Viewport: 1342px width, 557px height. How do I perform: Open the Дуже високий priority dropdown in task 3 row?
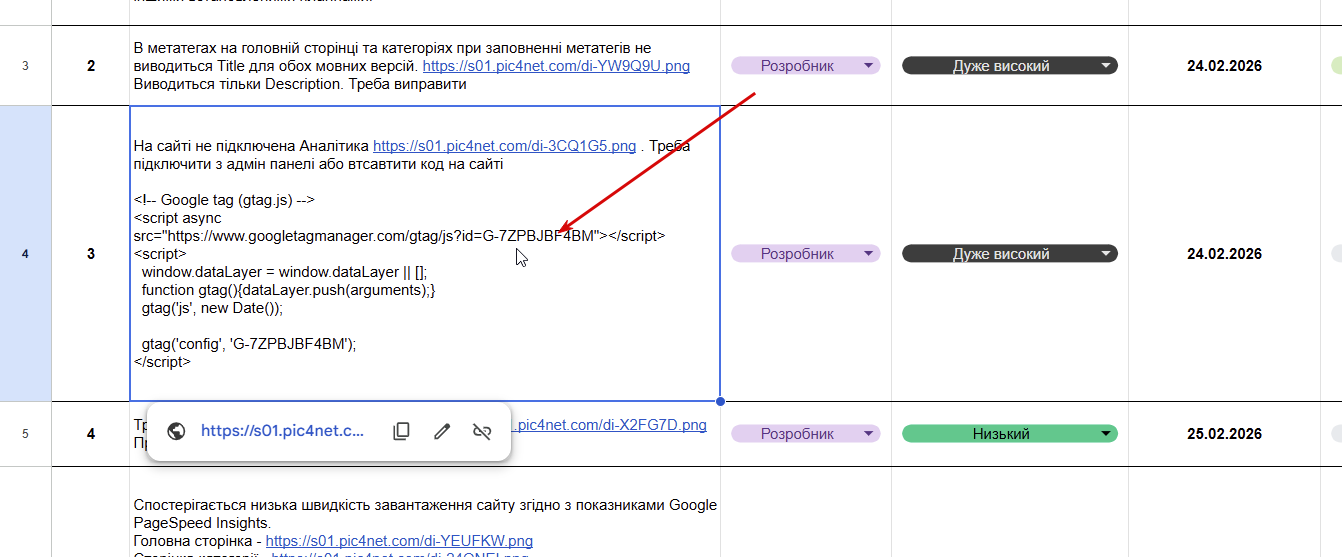(x=1009, y=254)
